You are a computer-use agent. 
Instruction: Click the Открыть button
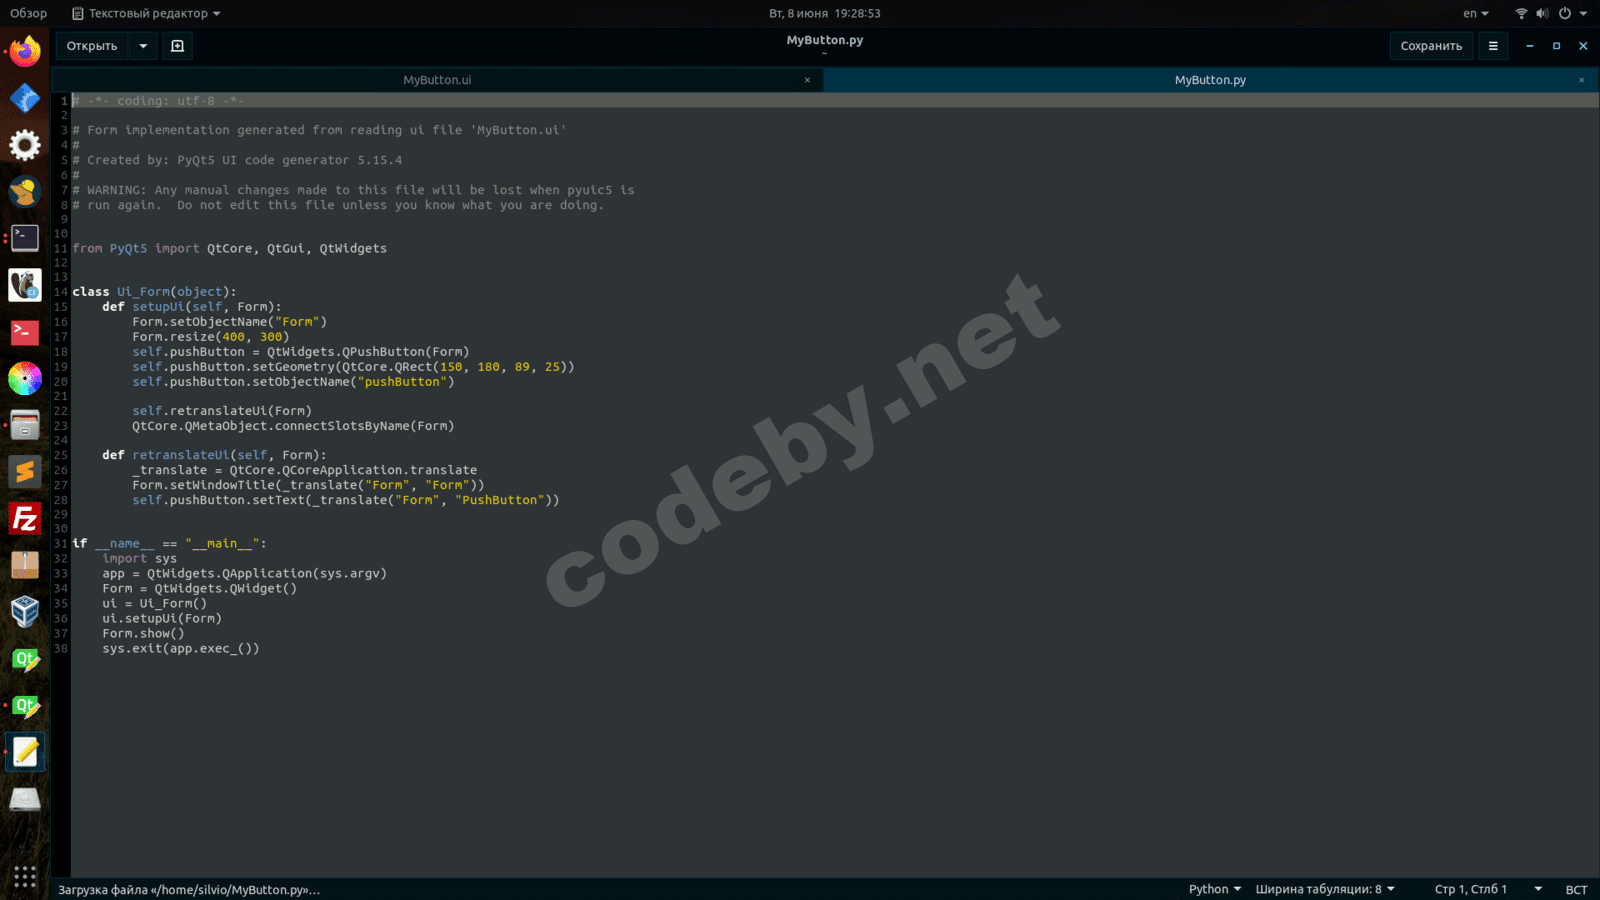(92, 46)
